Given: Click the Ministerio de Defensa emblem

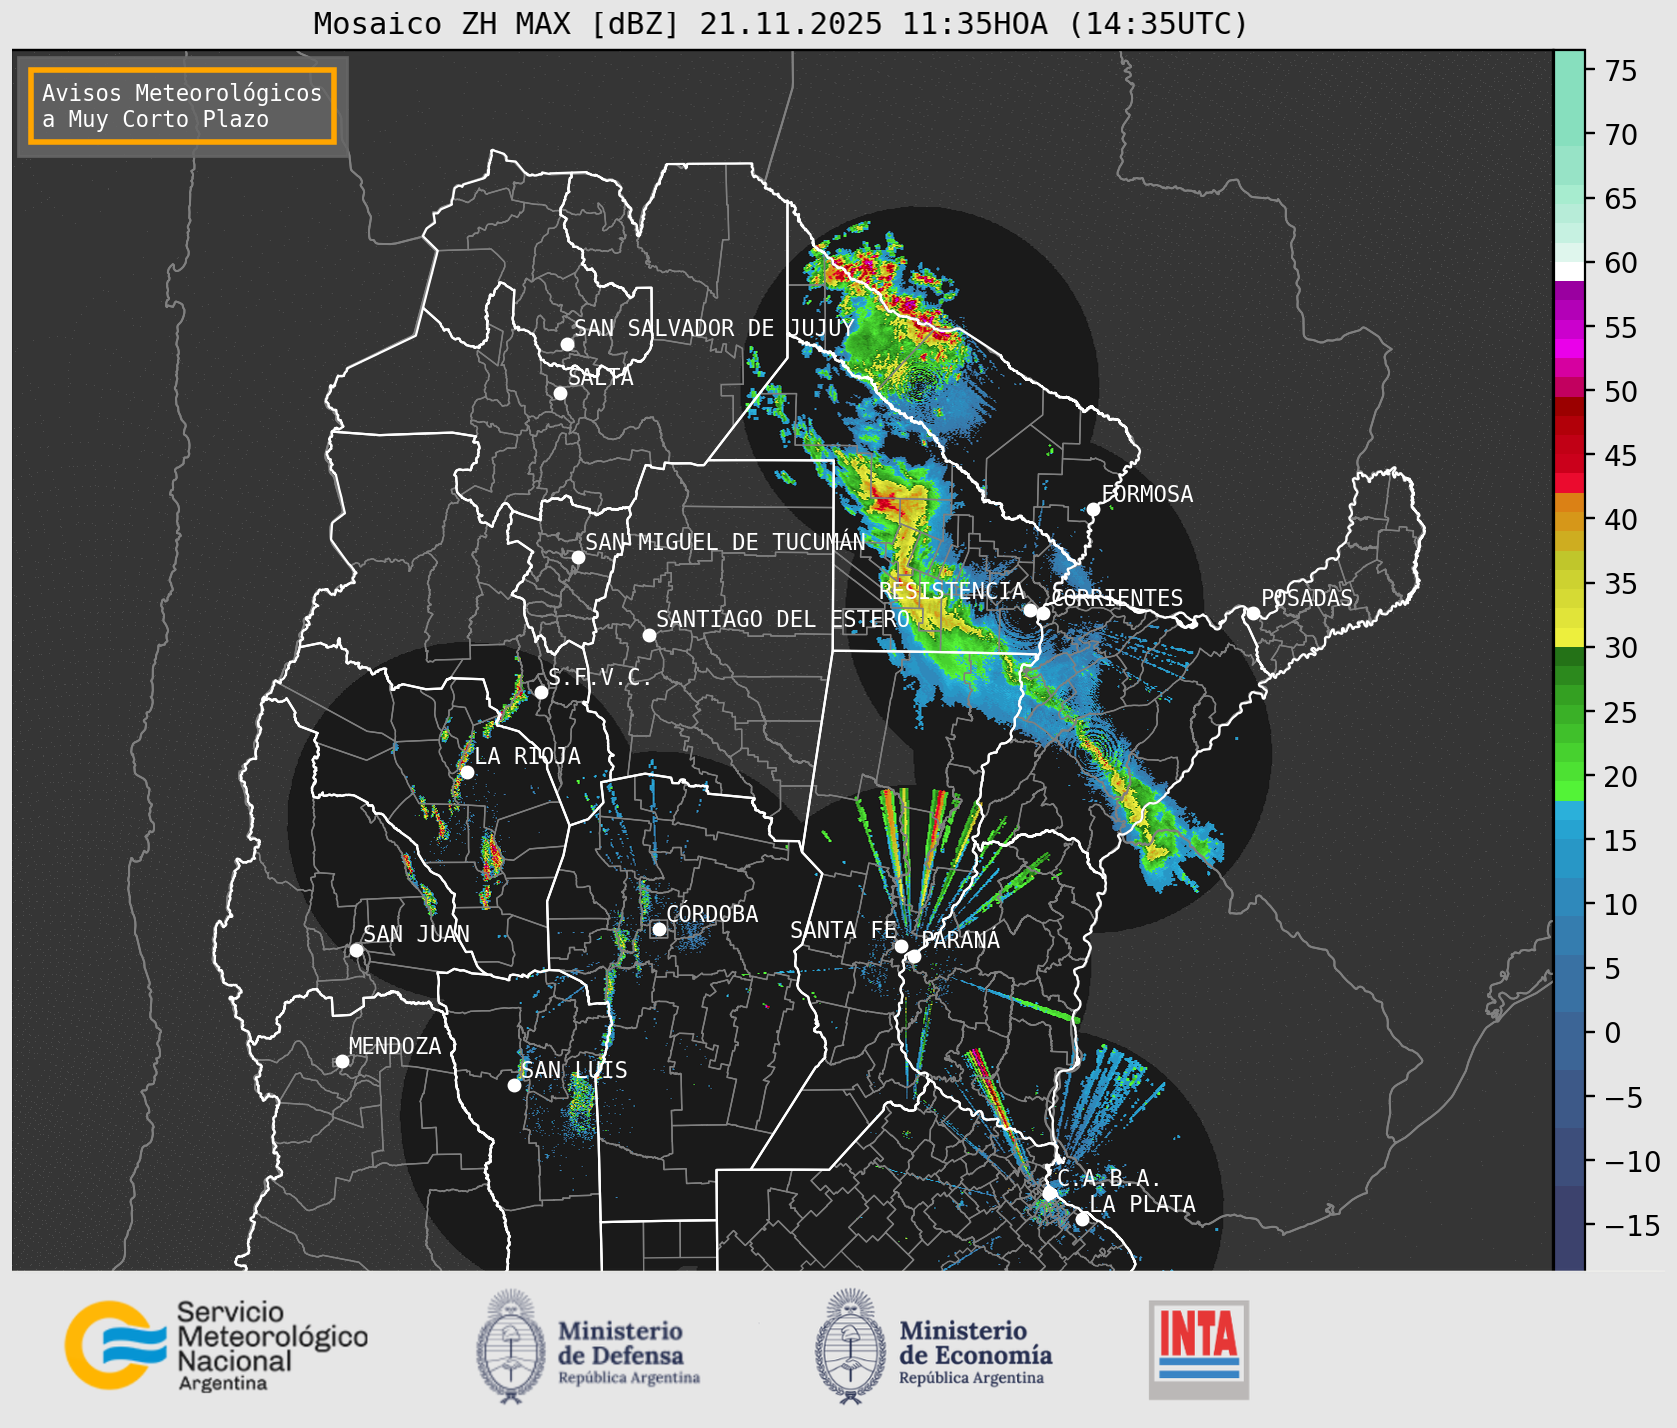Looking at the screenshot, I should [511, 1346].
